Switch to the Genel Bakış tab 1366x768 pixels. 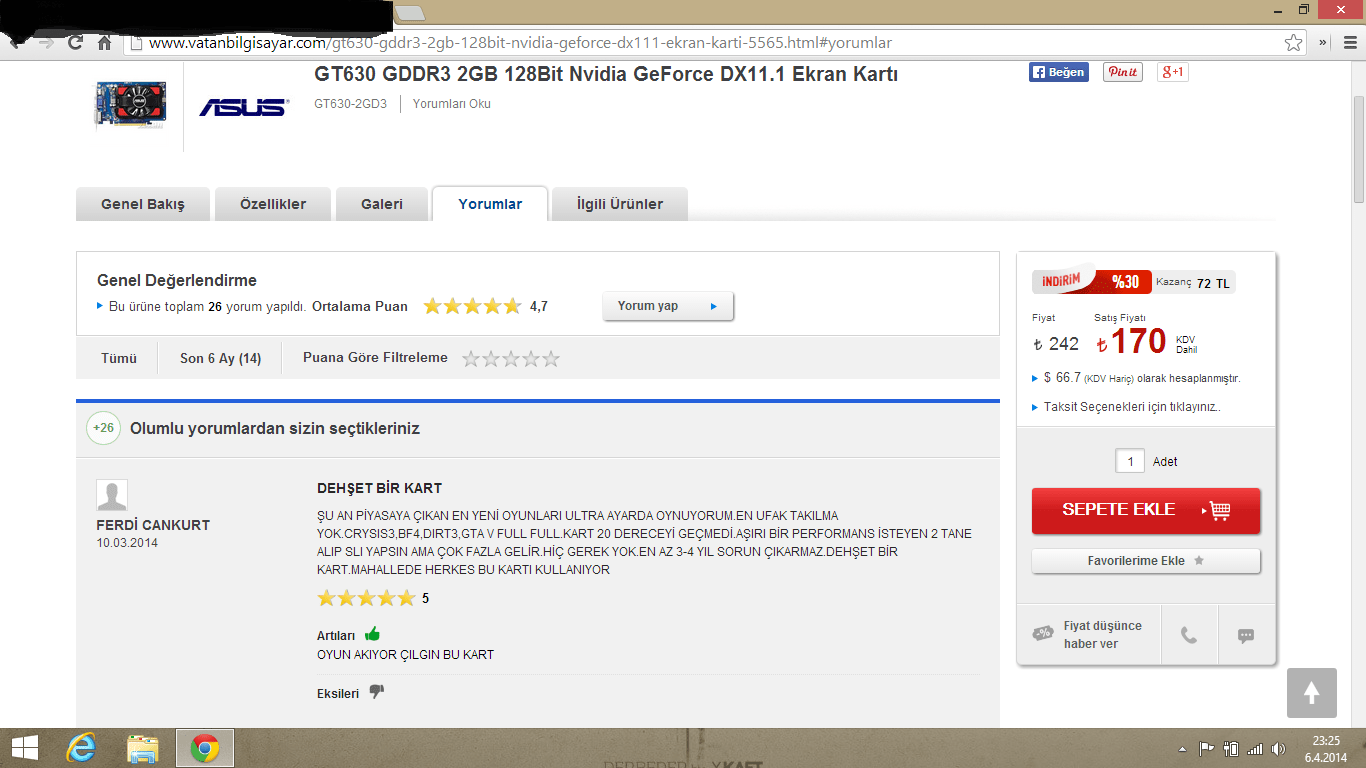(143, 204)
